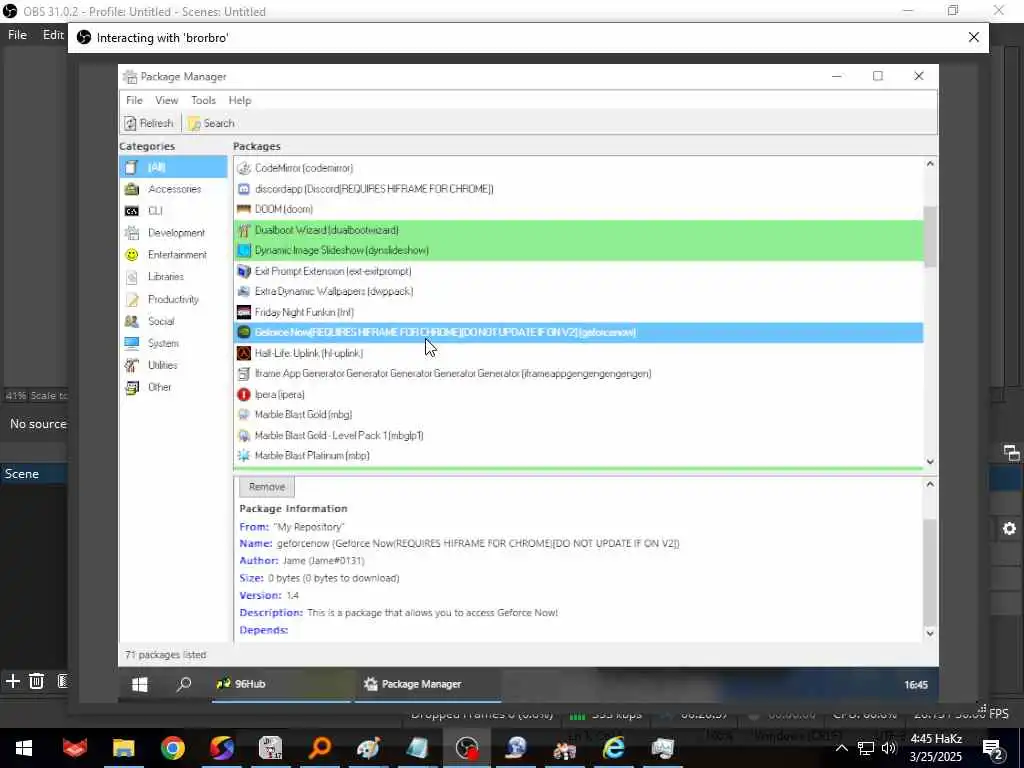Click the Iframe App Generator icon

pos(244,374)
